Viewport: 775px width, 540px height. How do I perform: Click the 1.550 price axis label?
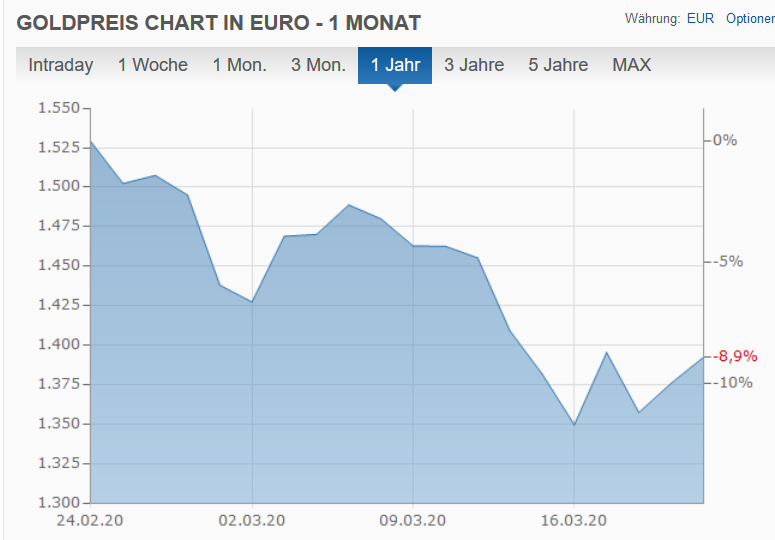pos(57,107)
